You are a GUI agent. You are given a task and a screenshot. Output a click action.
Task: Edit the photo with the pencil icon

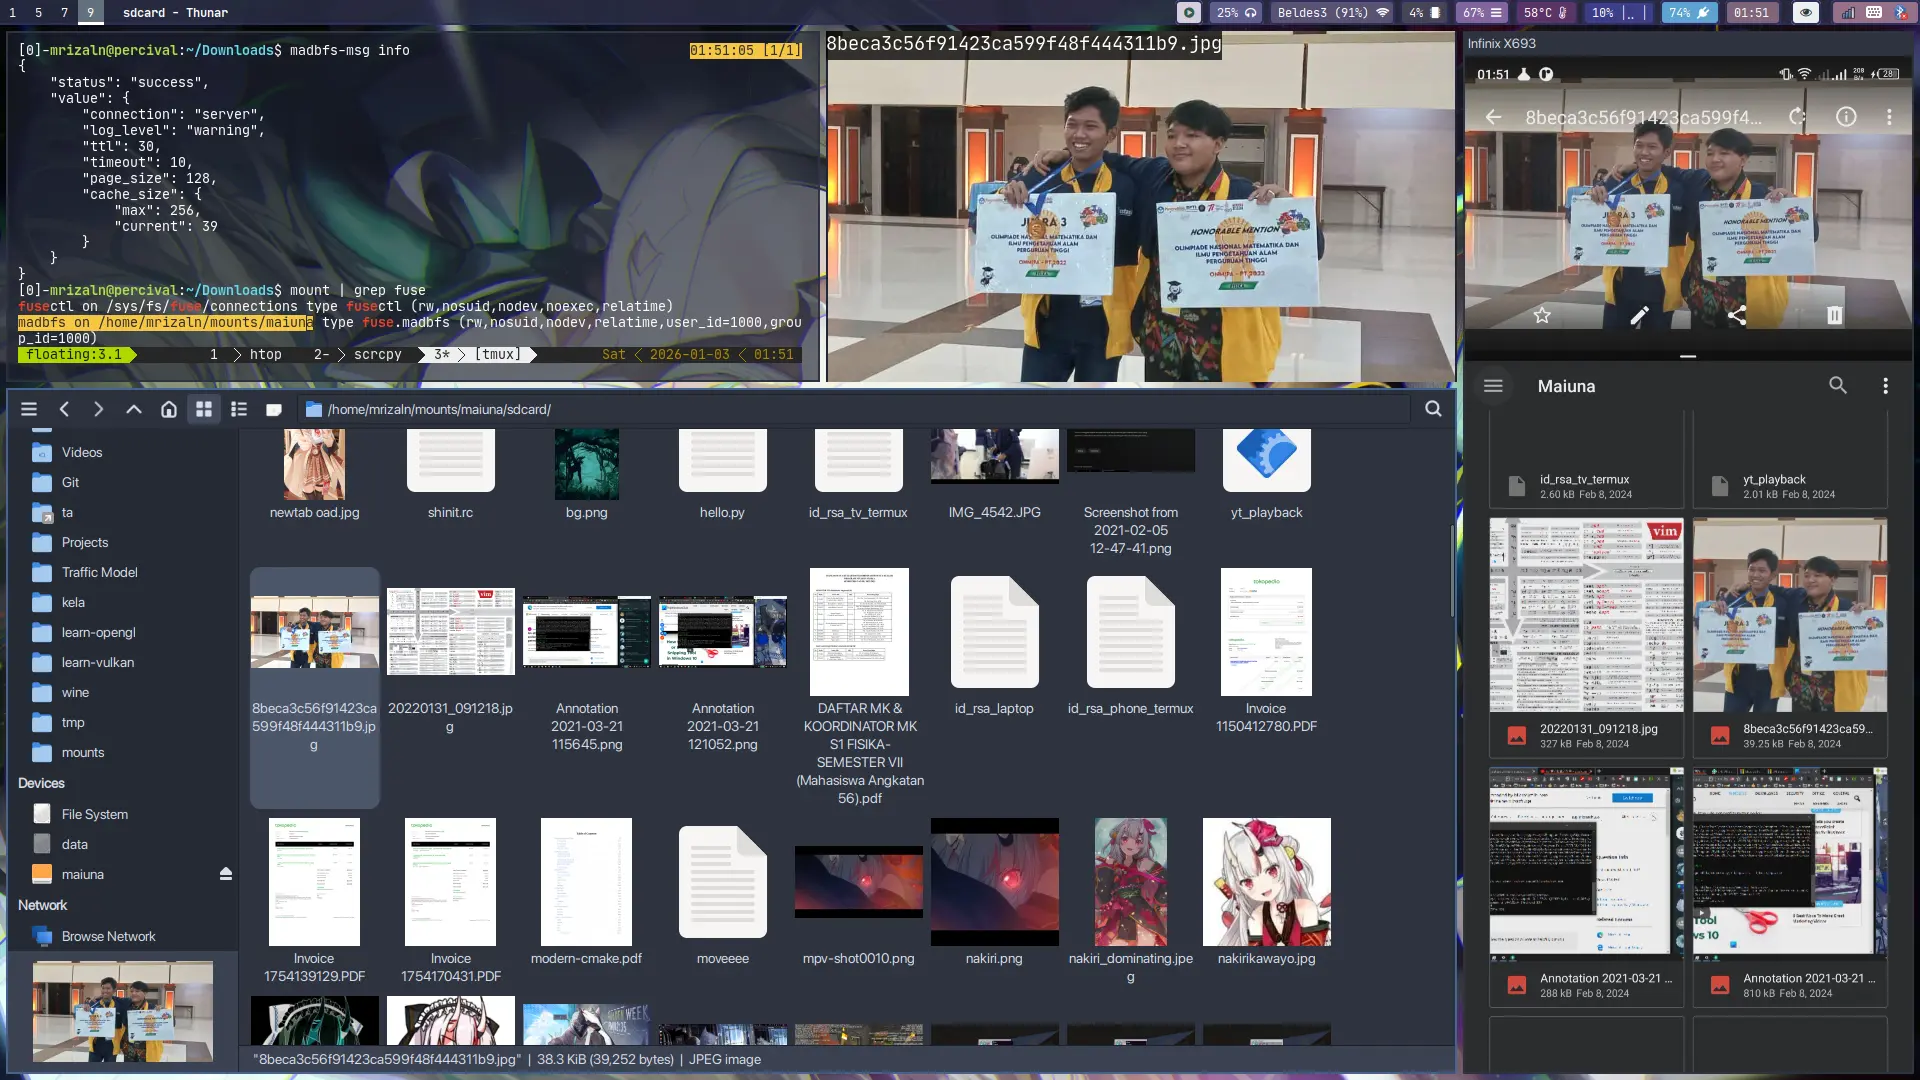1639,316
